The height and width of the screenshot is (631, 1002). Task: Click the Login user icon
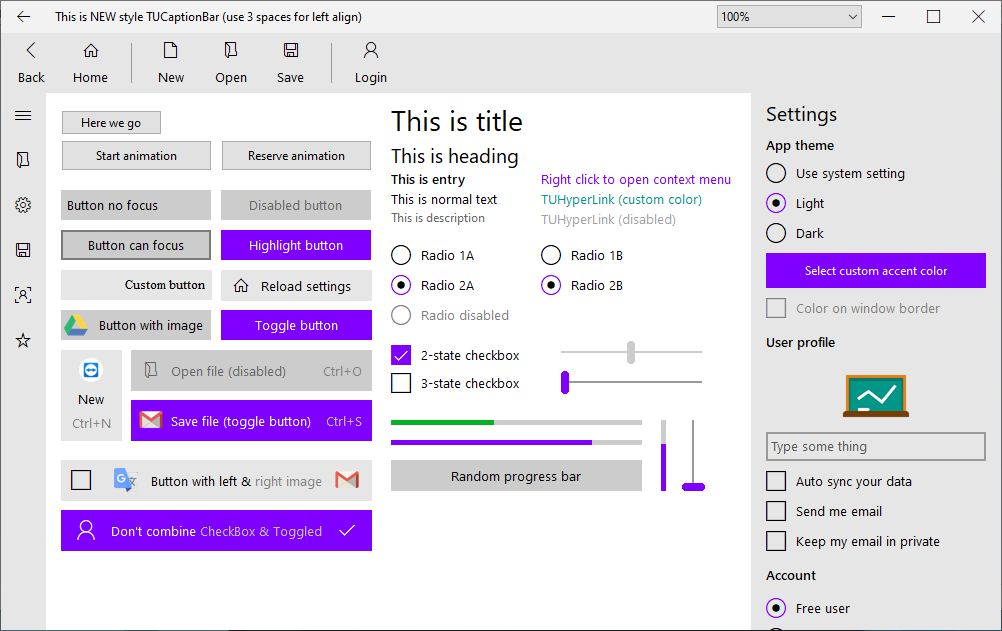pyautogui.click(x=371, y=63)
